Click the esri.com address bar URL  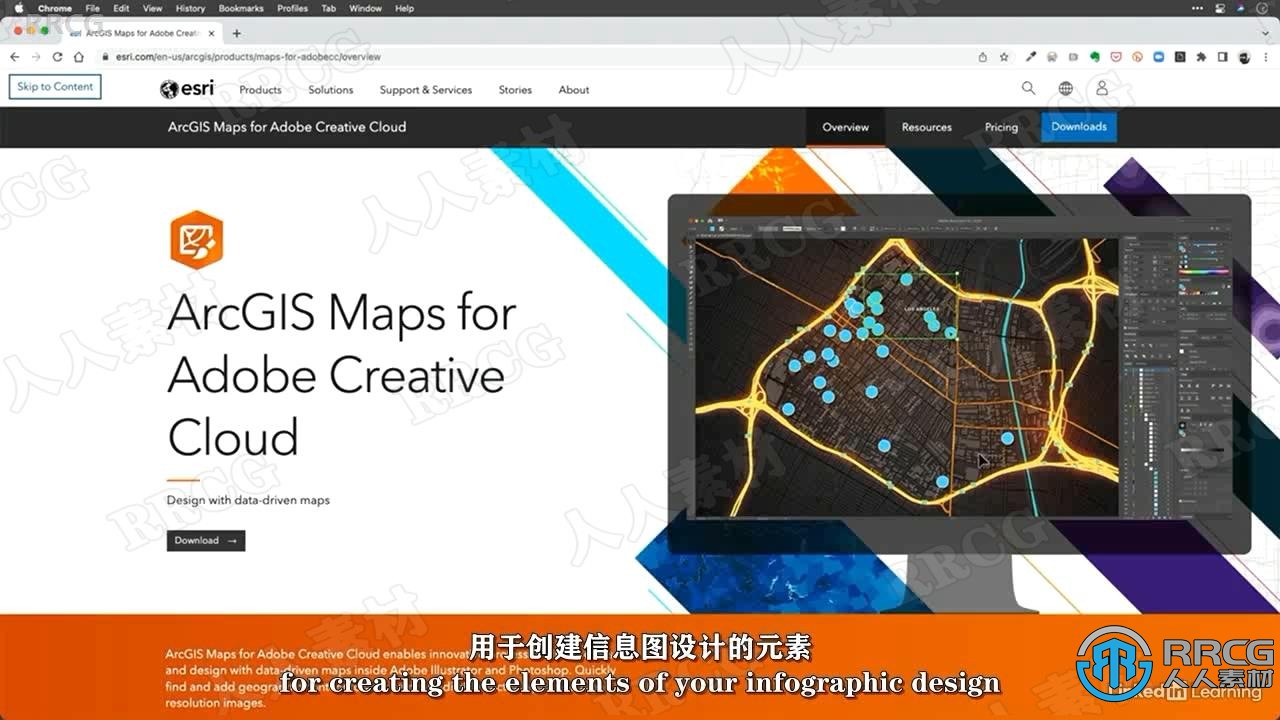point(247,57)
